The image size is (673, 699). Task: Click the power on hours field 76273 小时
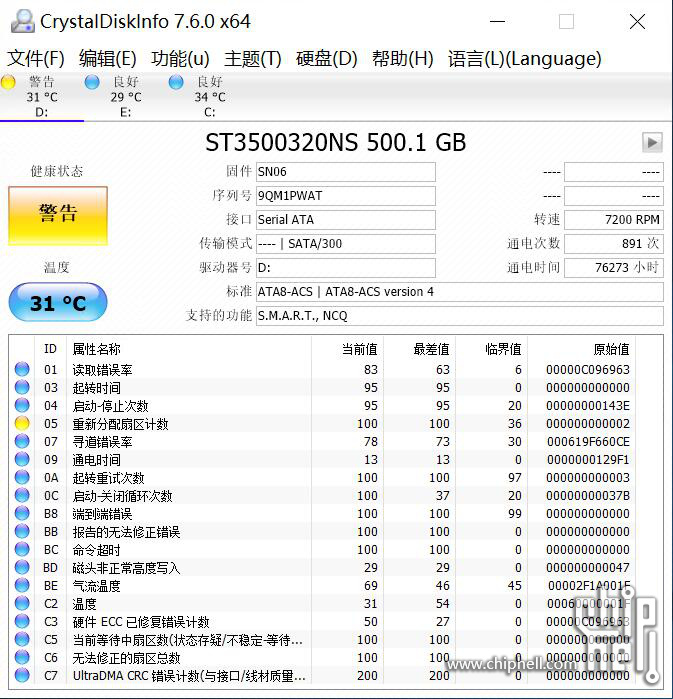coord(614,268)
